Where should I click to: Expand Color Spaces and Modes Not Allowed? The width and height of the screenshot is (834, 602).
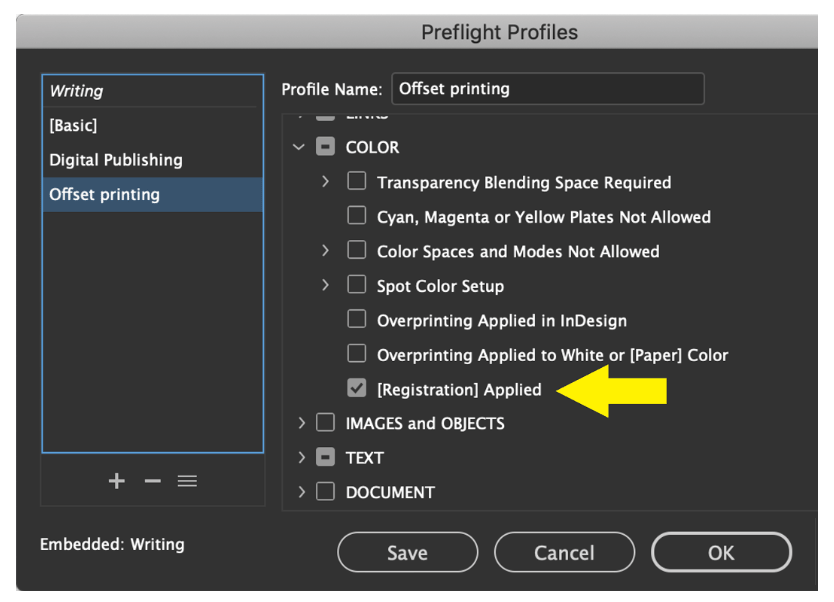[x=326, y=250]
